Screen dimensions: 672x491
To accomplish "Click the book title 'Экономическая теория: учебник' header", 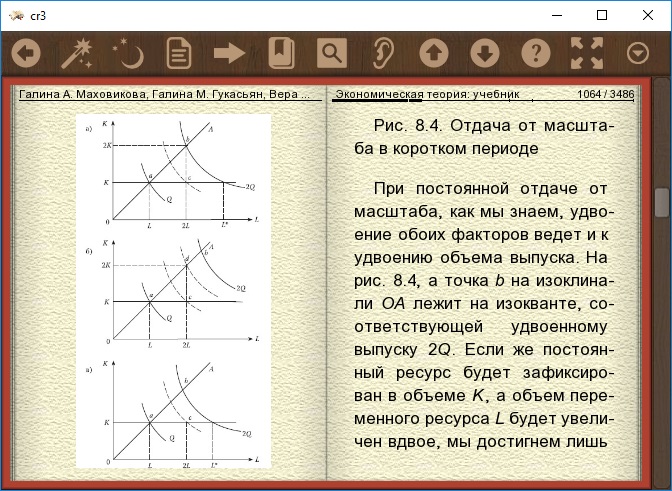I will coord(427,95).
